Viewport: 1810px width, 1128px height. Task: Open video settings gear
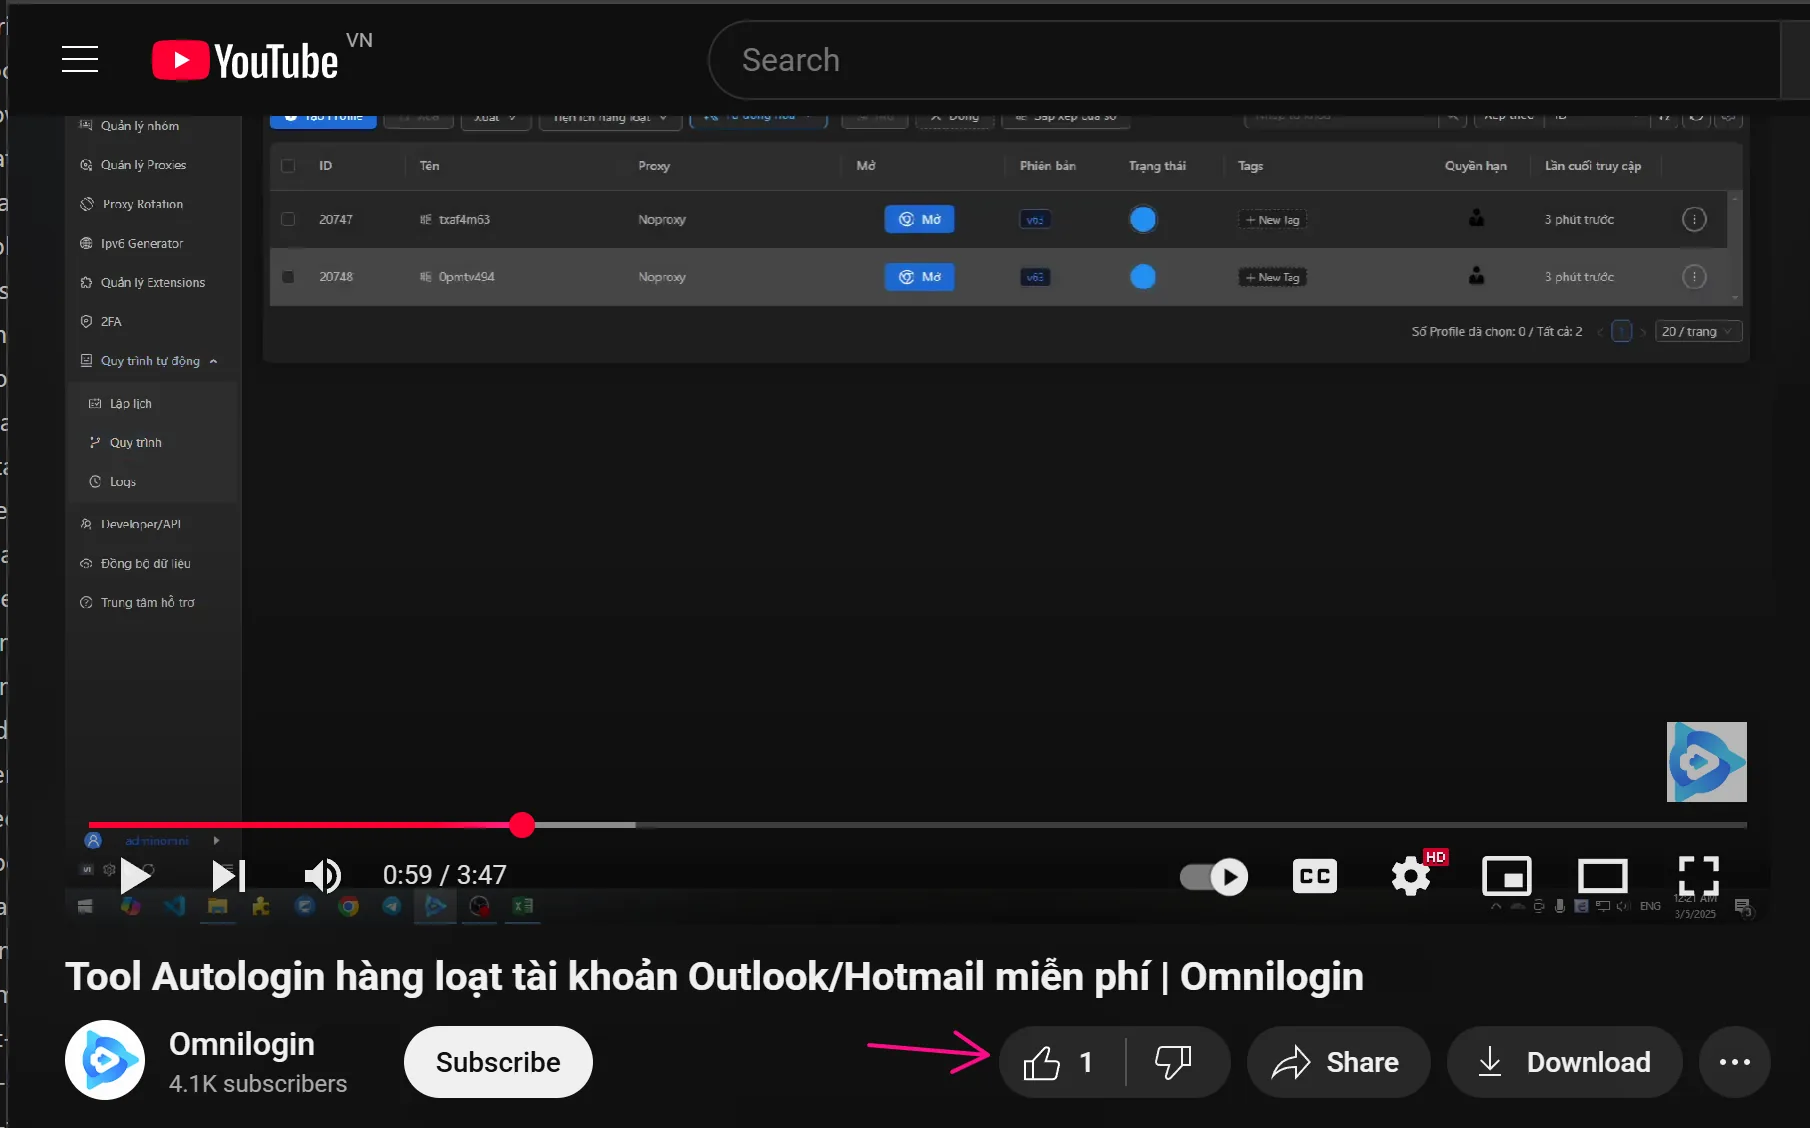[x=1411, y=877]
